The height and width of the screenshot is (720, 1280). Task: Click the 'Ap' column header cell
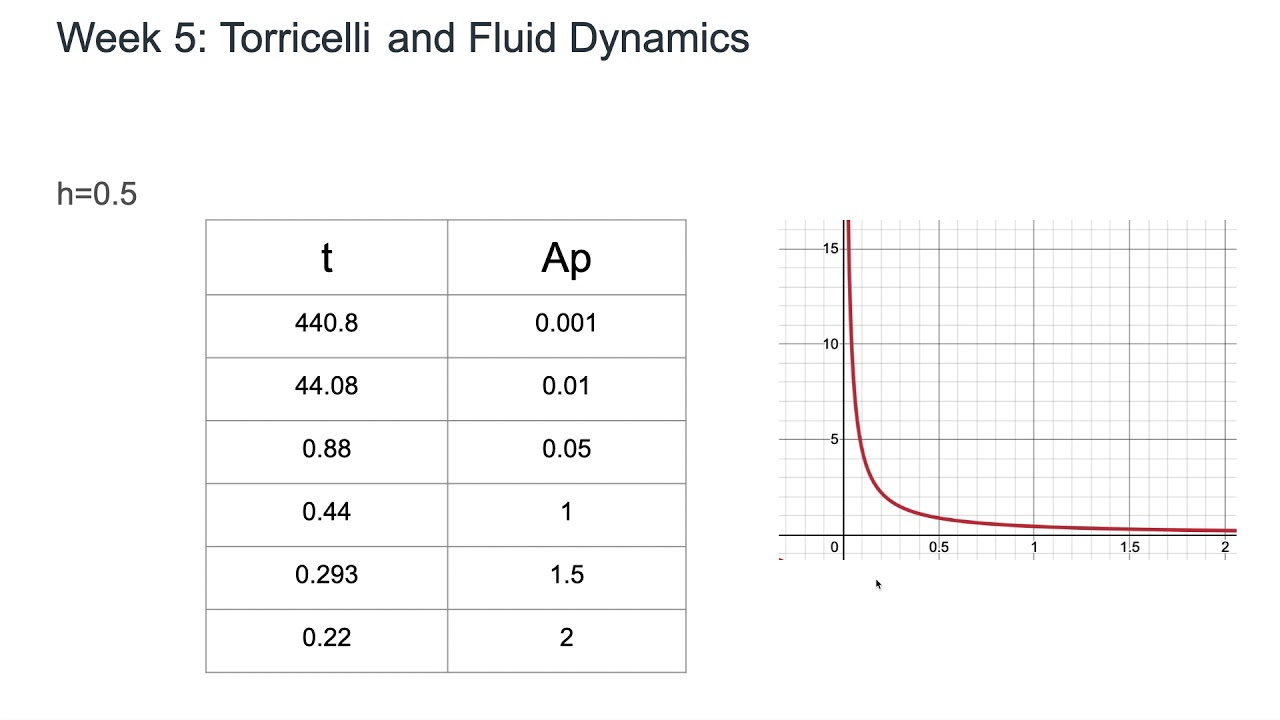click(x=566, y=258)
